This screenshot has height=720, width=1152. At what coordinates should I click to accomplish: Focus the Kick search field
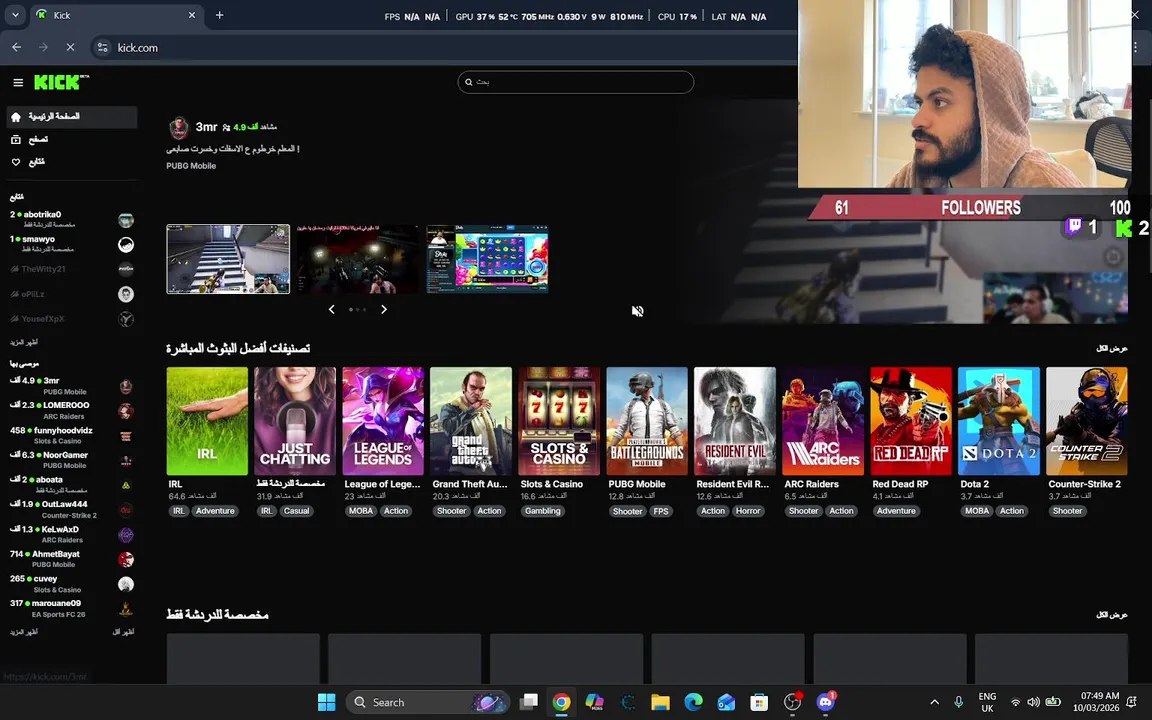(x=575, y=82)
